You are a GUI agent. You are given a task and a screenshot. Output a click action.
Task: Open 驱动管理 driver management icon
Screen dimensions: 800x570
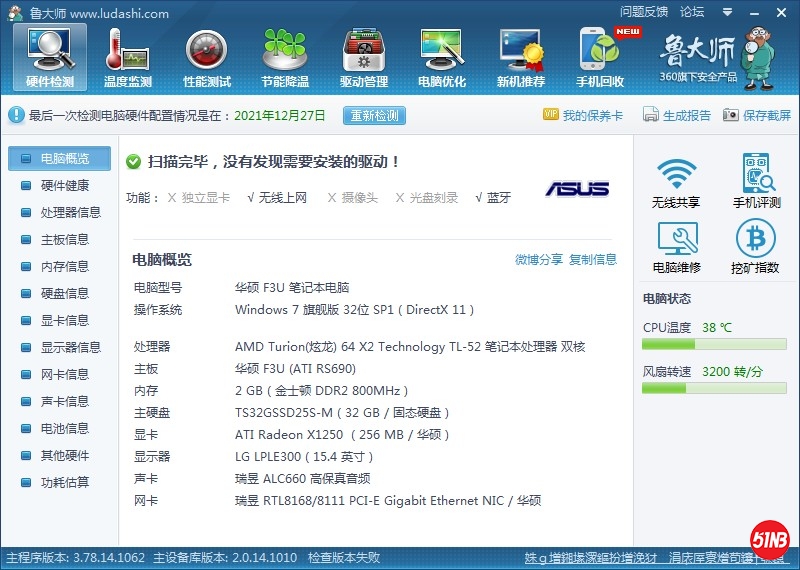click(364, 56)
